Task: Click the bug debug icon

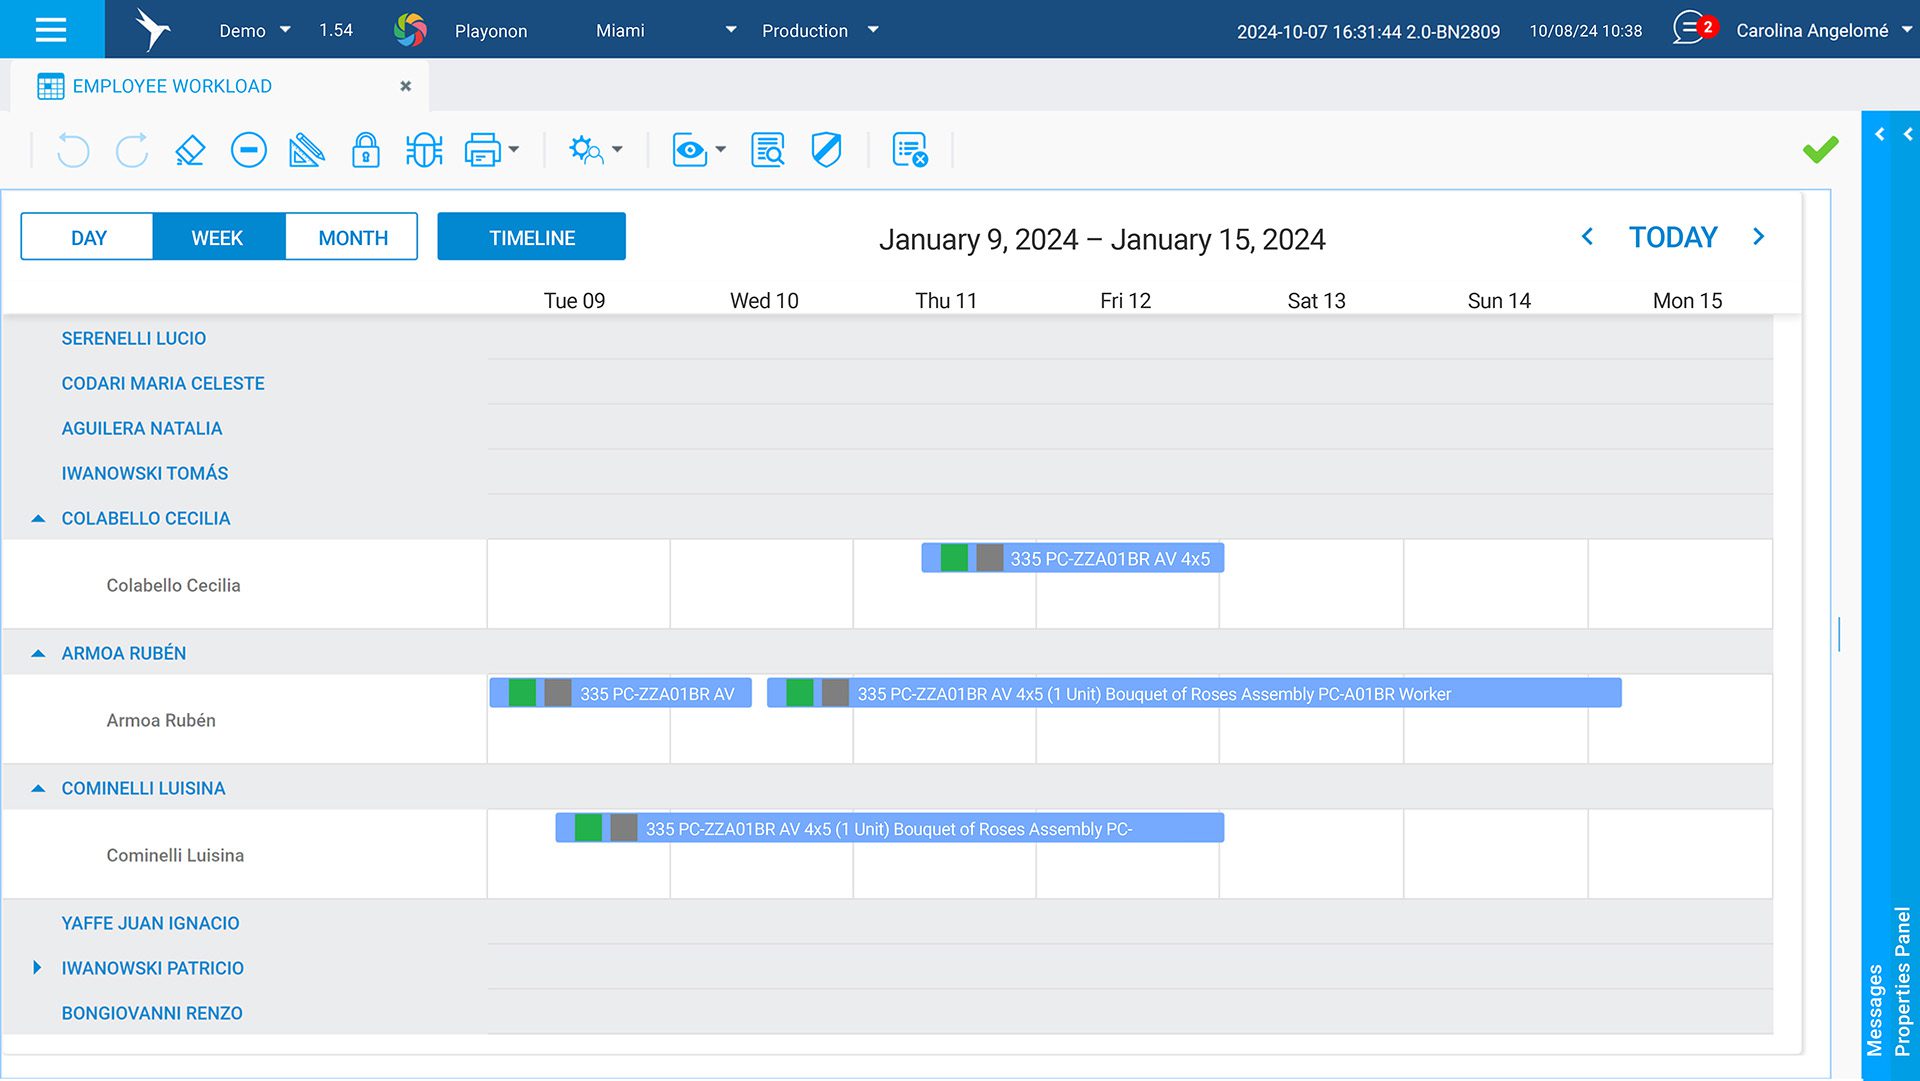Action: pos(424,151)
